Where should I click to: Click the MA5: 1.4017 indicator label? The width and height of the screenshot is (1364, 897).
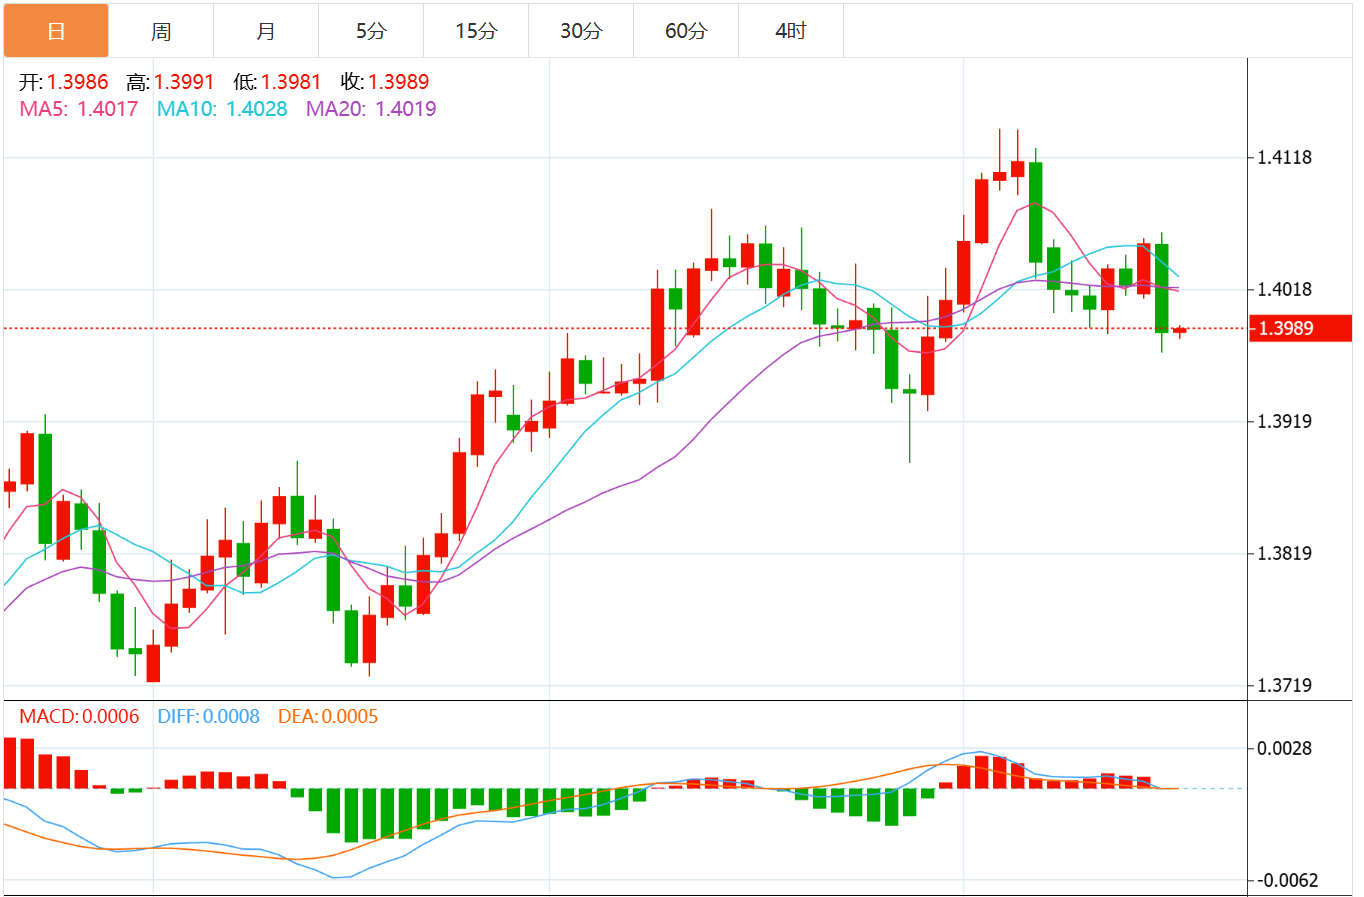79,109
